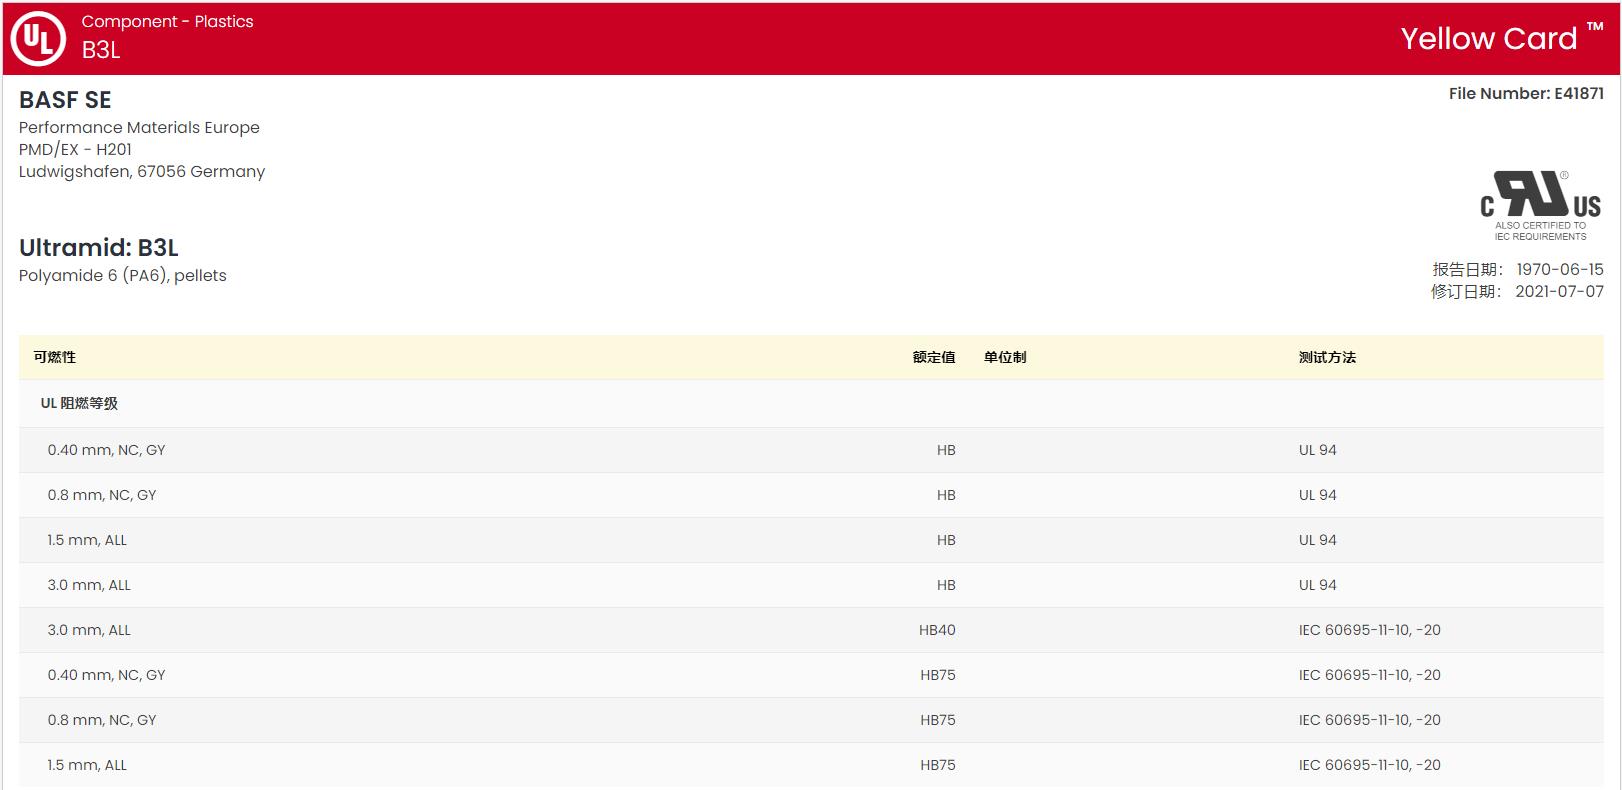
Task: Click the cURus certification mark
Action: [x=1540, y=205]
